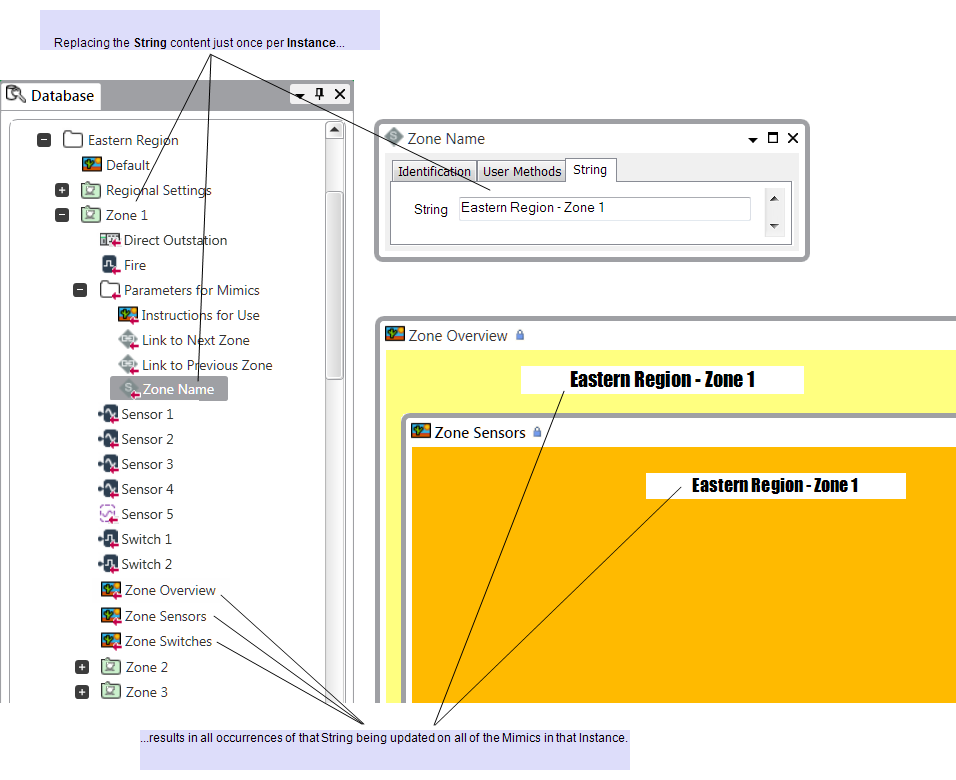The width and height of the screenshot is (956, 780).
Task: Click the Fire point icon
Action: 110,265
